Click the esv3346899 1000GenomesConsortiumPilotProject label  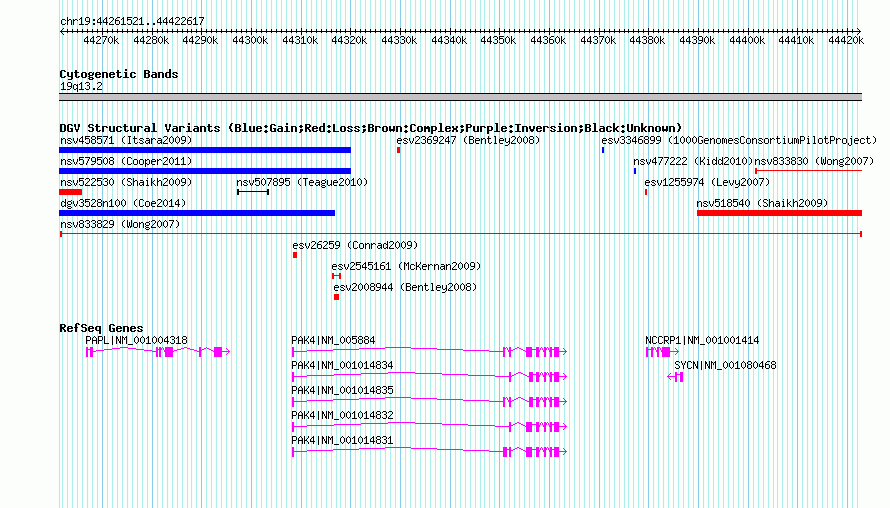pos(739,140)
